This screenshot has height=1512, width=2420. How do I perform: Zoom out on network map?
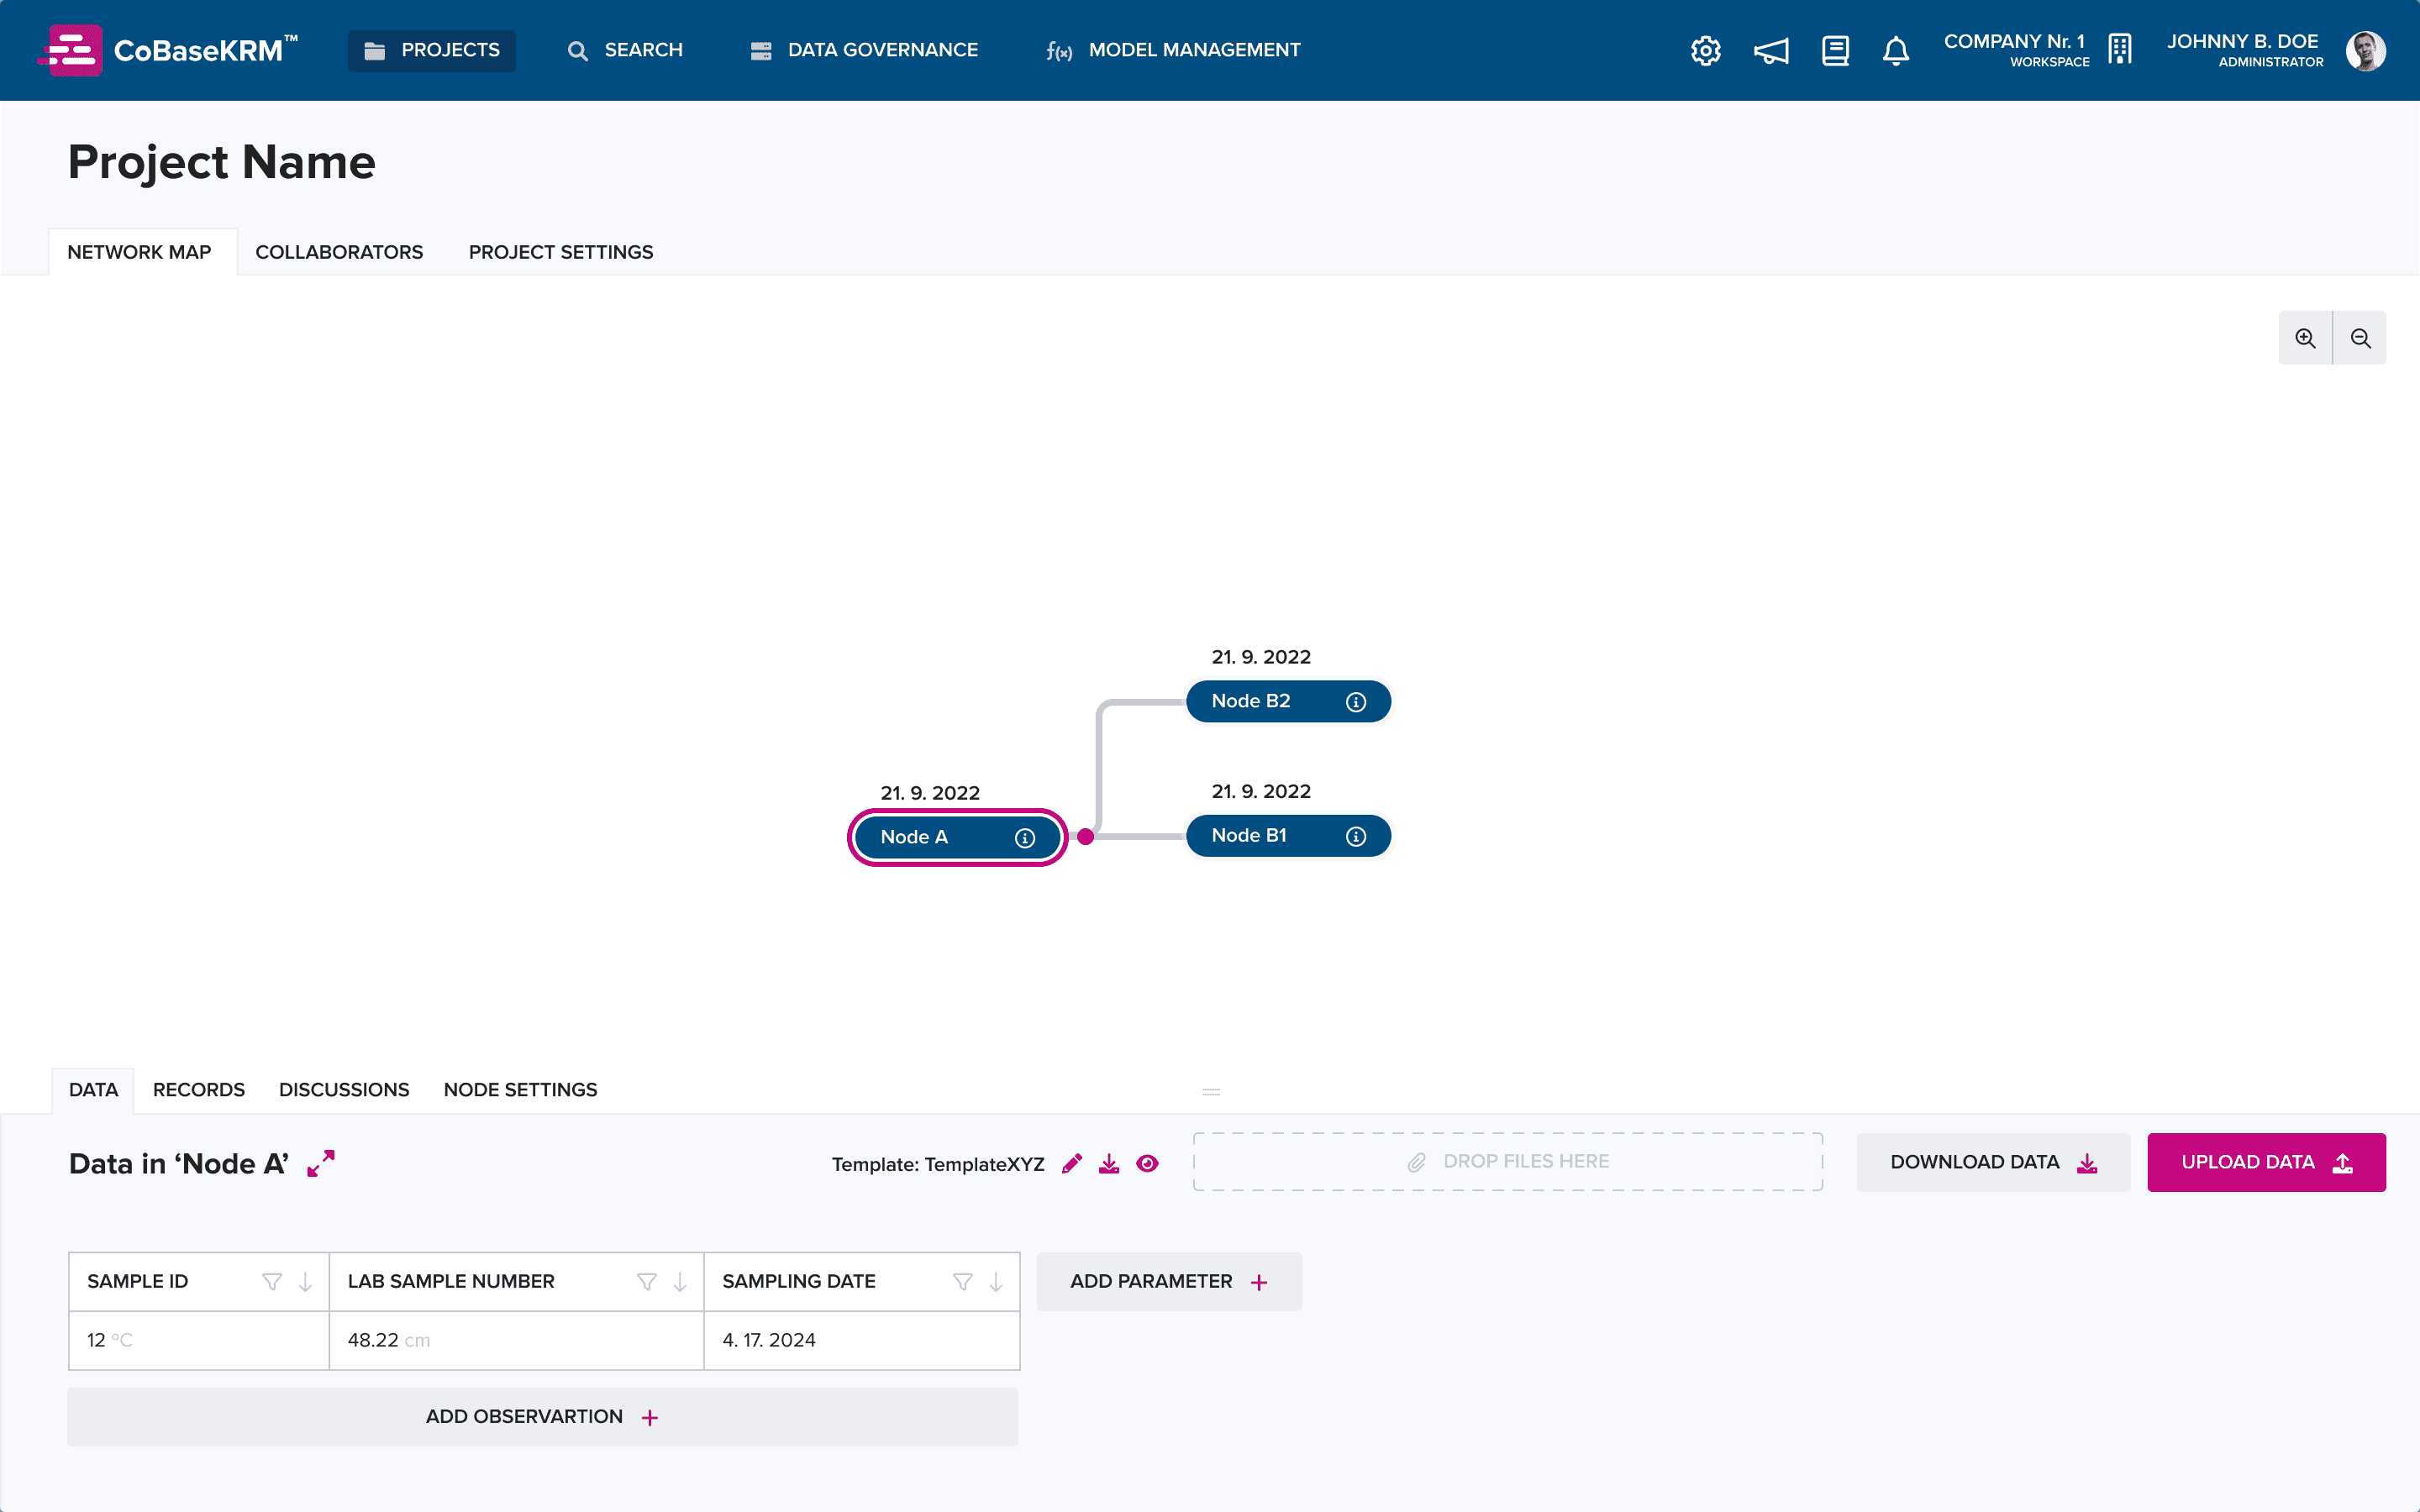tap(2360, 338)
